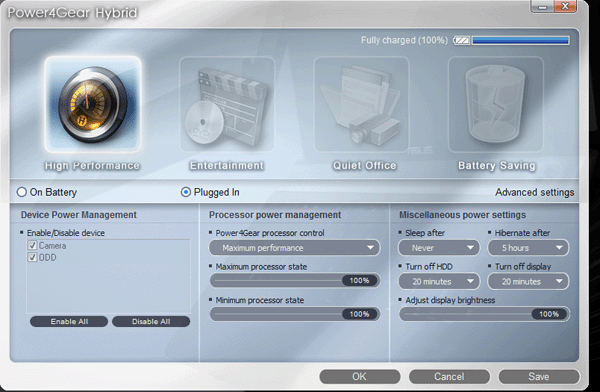Click the High Performance mode label
Viewport: 600px width, 392px height.
coord(92,166)
